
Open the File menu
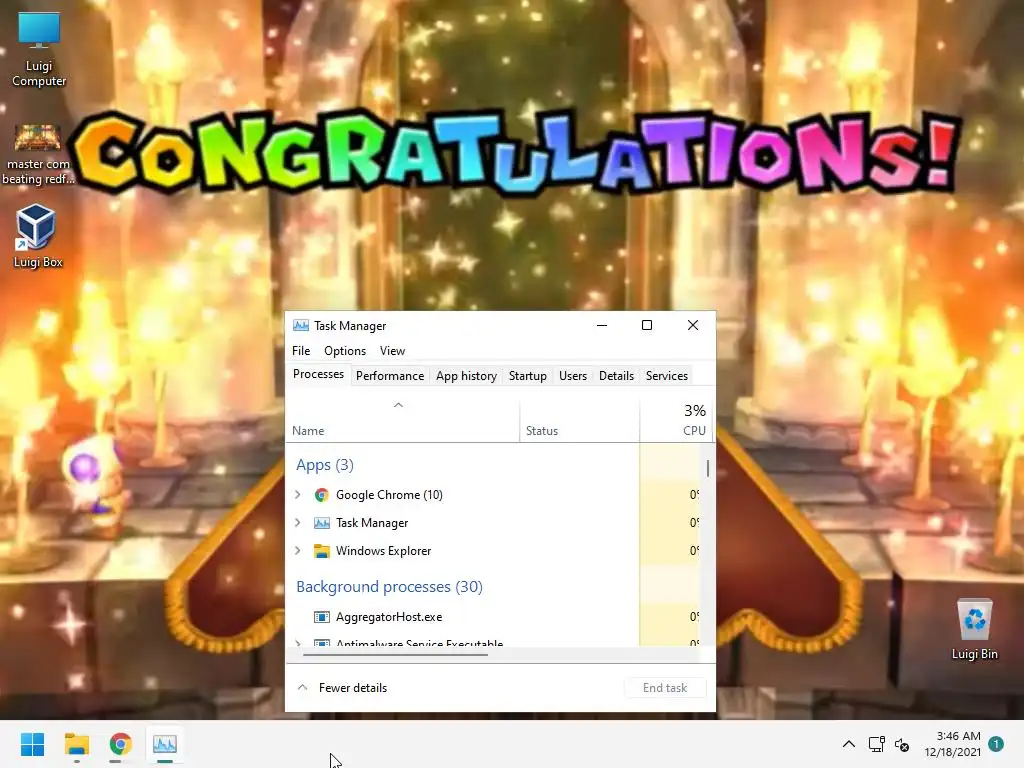point(301,351)
